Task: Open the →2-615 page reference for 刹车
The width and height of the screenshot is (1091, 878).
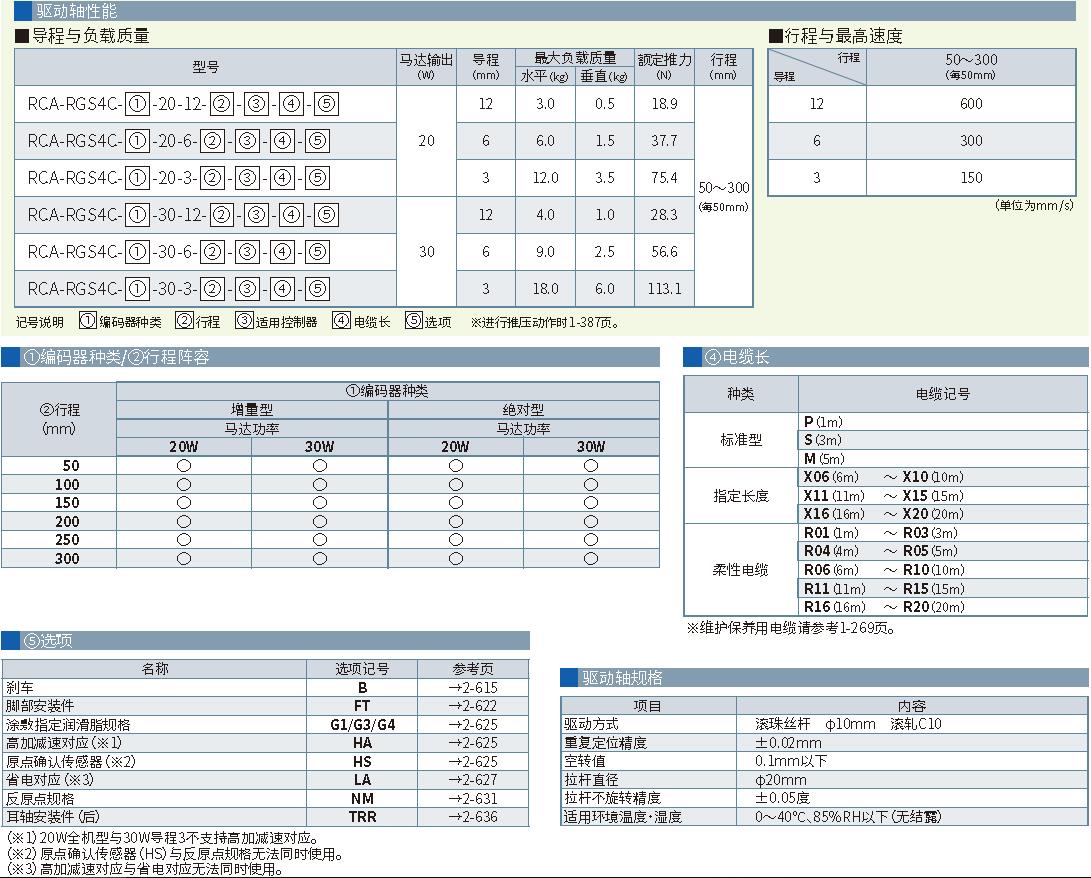Action: pos(473,688)
